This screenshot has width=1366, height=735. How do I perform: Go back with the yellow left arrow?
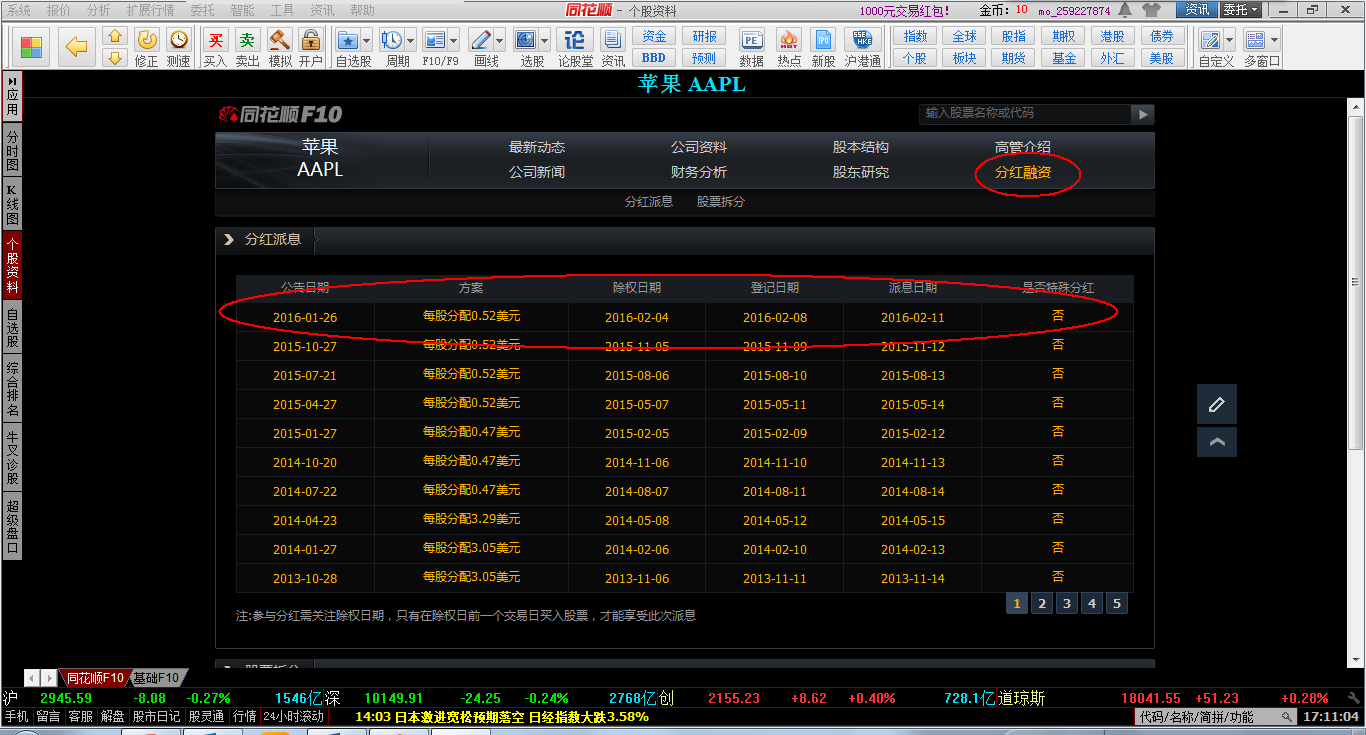77,47
